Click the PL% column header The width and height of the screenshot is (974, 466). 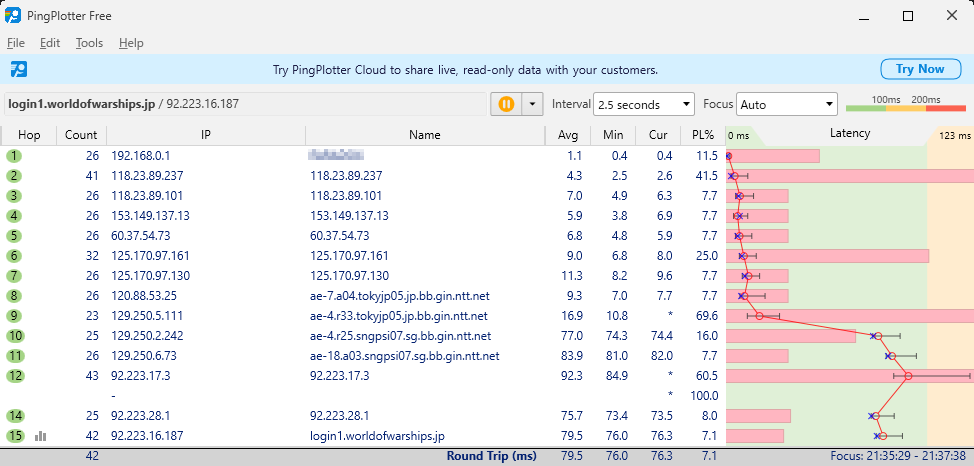click(x=703, y=135)
